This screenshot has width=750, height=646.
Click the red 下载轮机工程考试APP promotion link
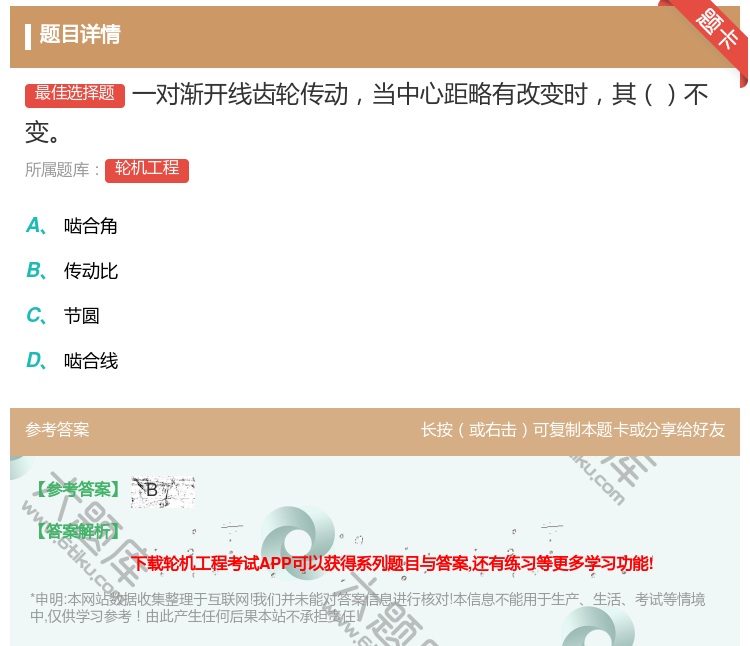point(392,563)
